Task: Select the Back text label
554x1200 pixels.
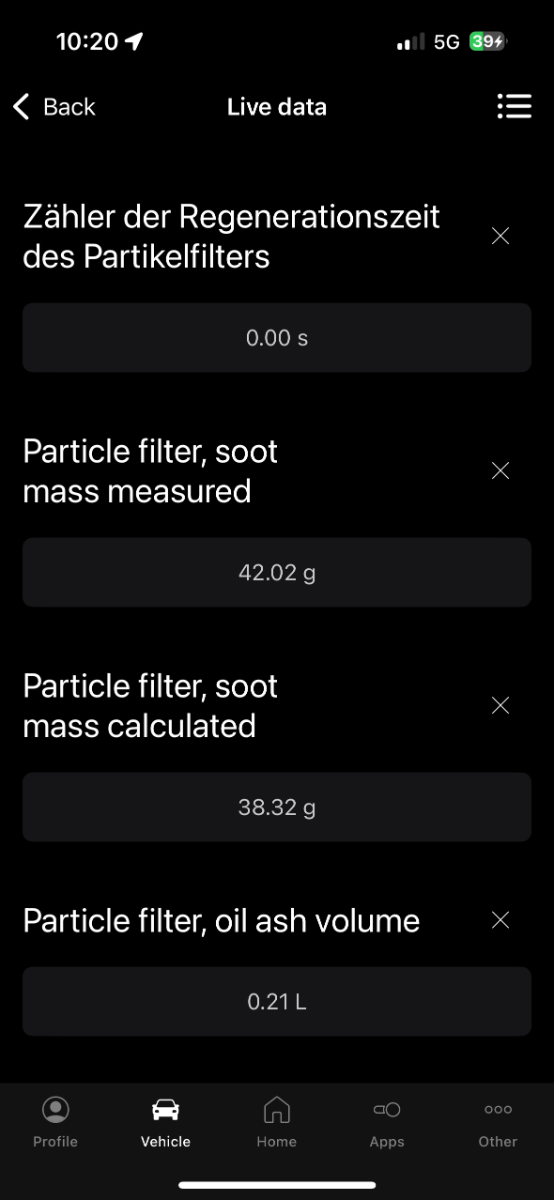Action: pyautogui.click(x=69, y=107)
